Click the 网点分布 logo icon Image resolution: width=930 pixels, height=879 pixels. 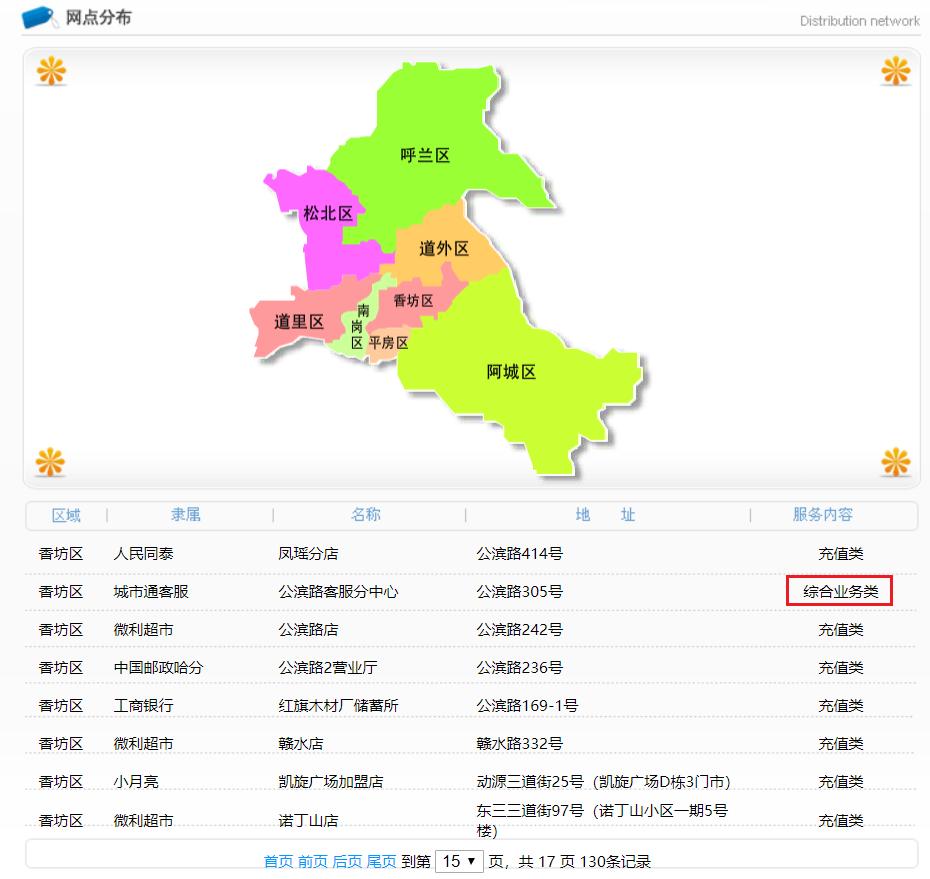click(x=40, y=16)
